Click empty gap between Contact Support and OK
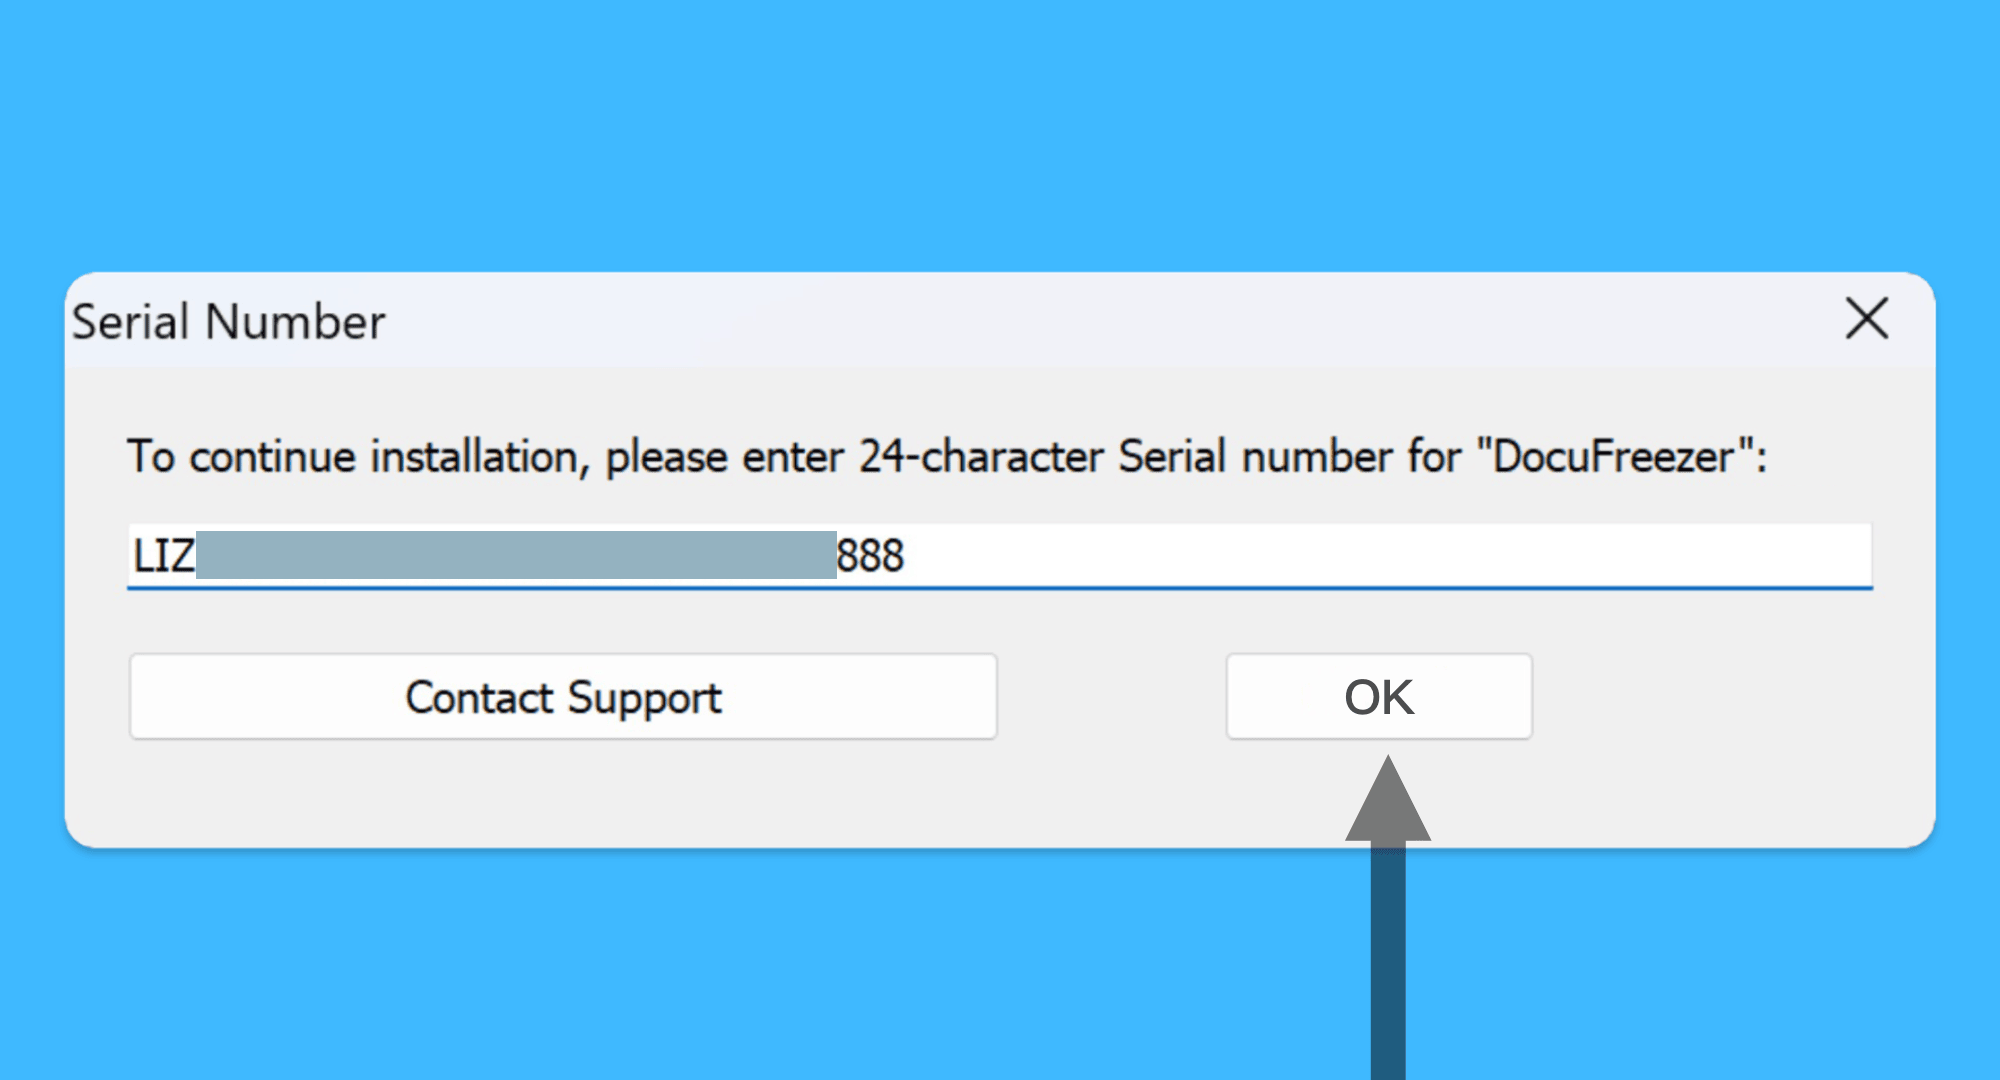2000x1080 pixels. 1110,697
